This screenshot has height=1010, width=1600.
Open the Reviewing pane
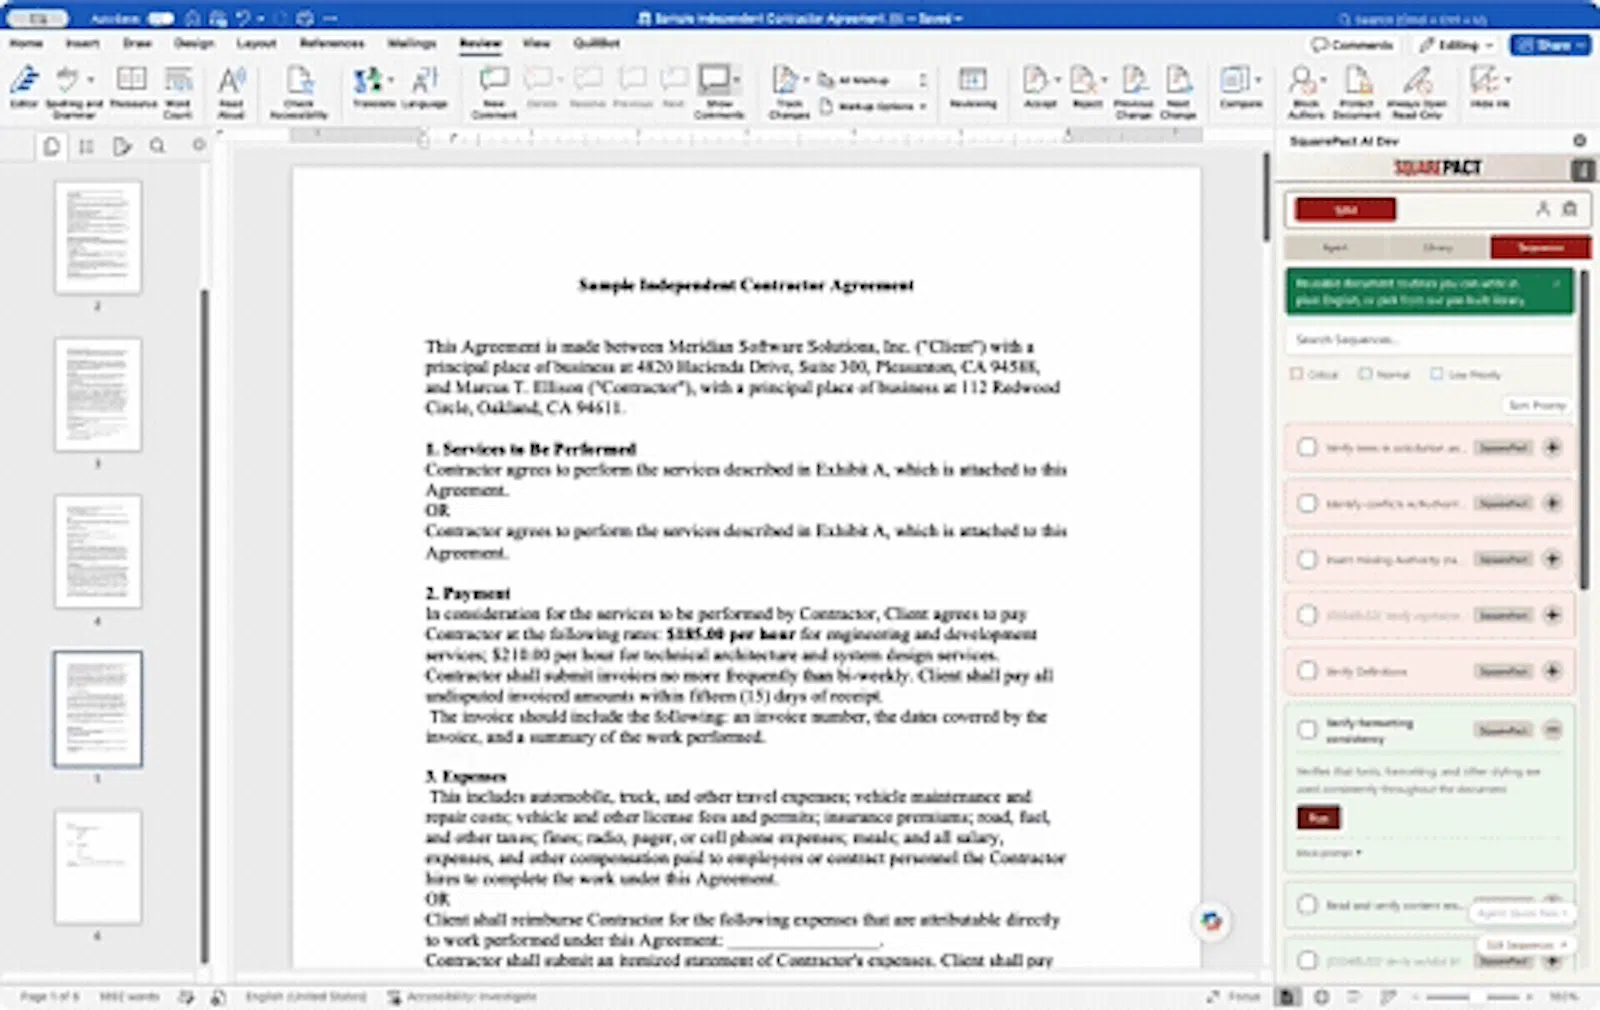coord(973,87)
